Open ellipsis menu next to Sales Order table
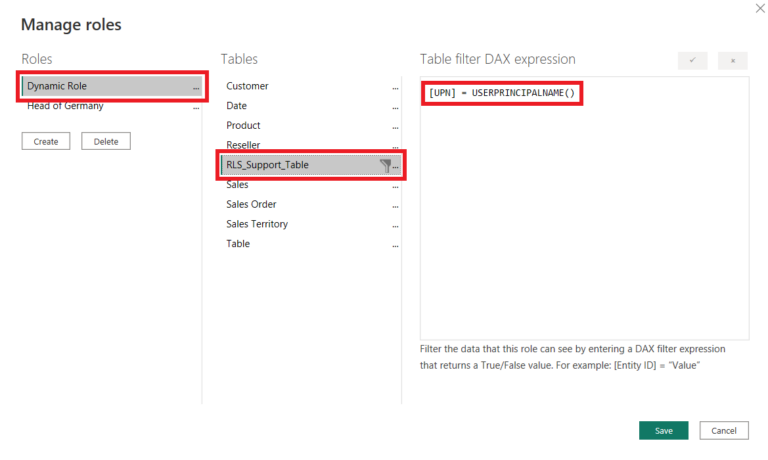 pyautogui.click(x=396, y=206)
